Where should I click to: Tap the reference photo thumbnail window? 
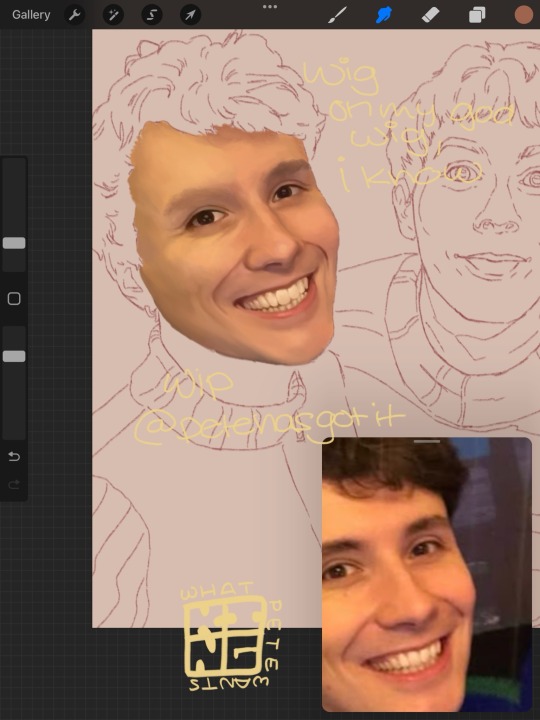point(427,574)
